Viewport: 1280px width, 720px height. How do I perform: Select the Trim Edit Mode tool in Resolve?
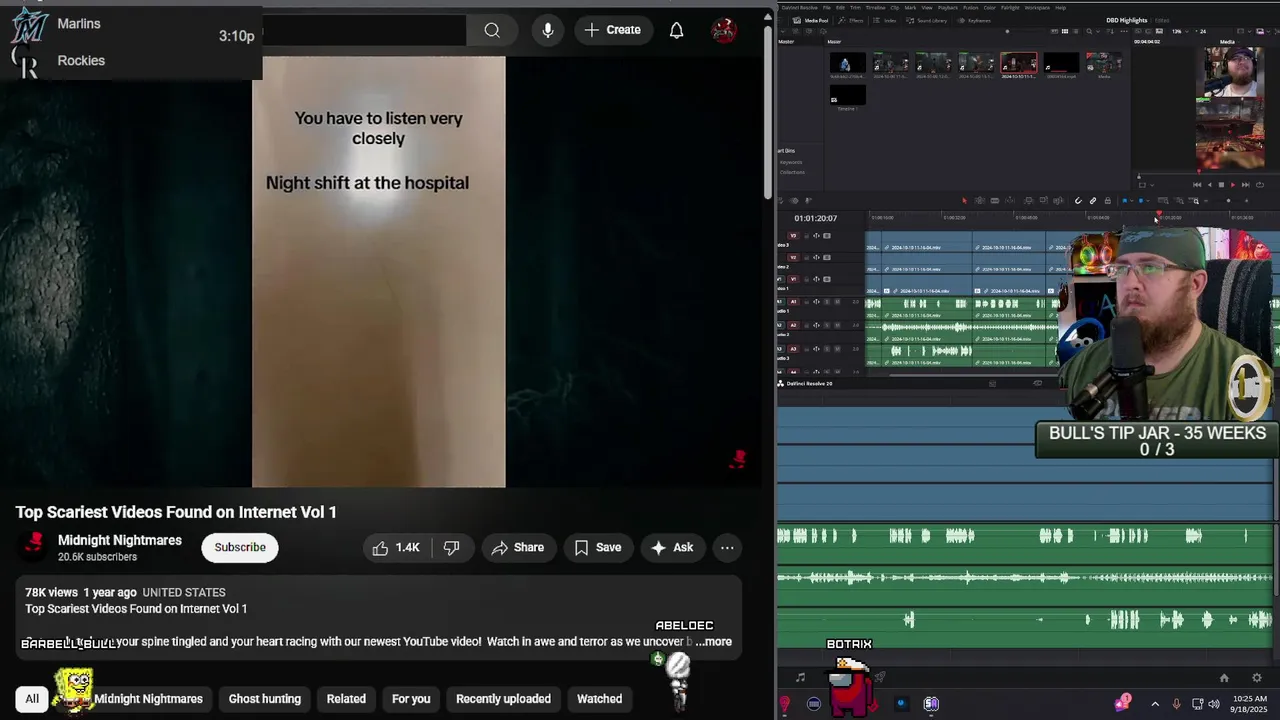point(980,200)
